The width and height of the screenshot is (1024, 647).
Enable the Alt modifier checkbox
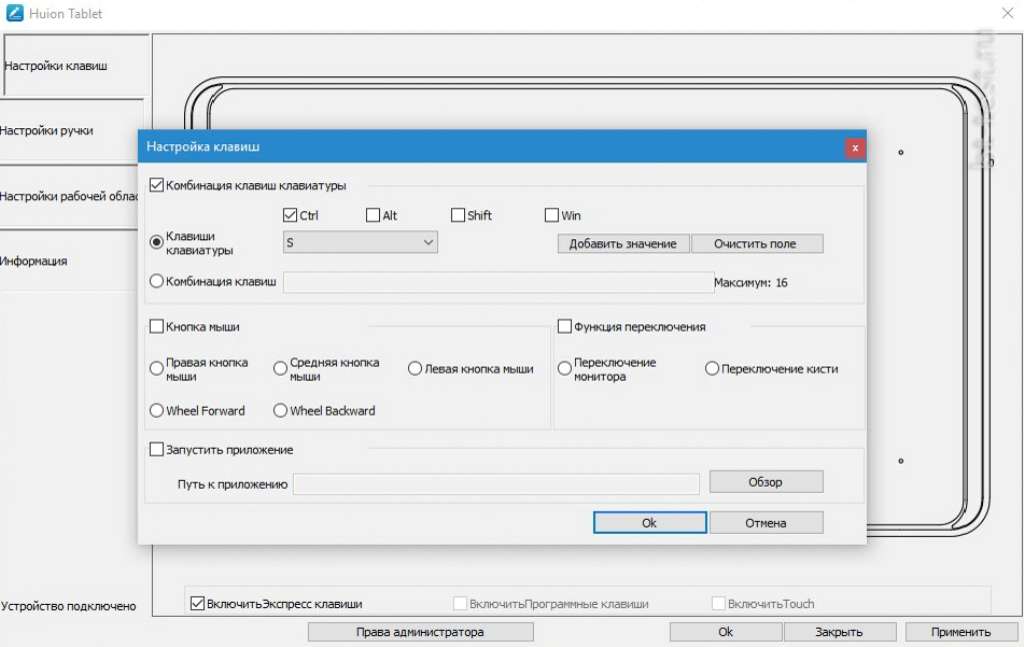click(x=373, y=215)
